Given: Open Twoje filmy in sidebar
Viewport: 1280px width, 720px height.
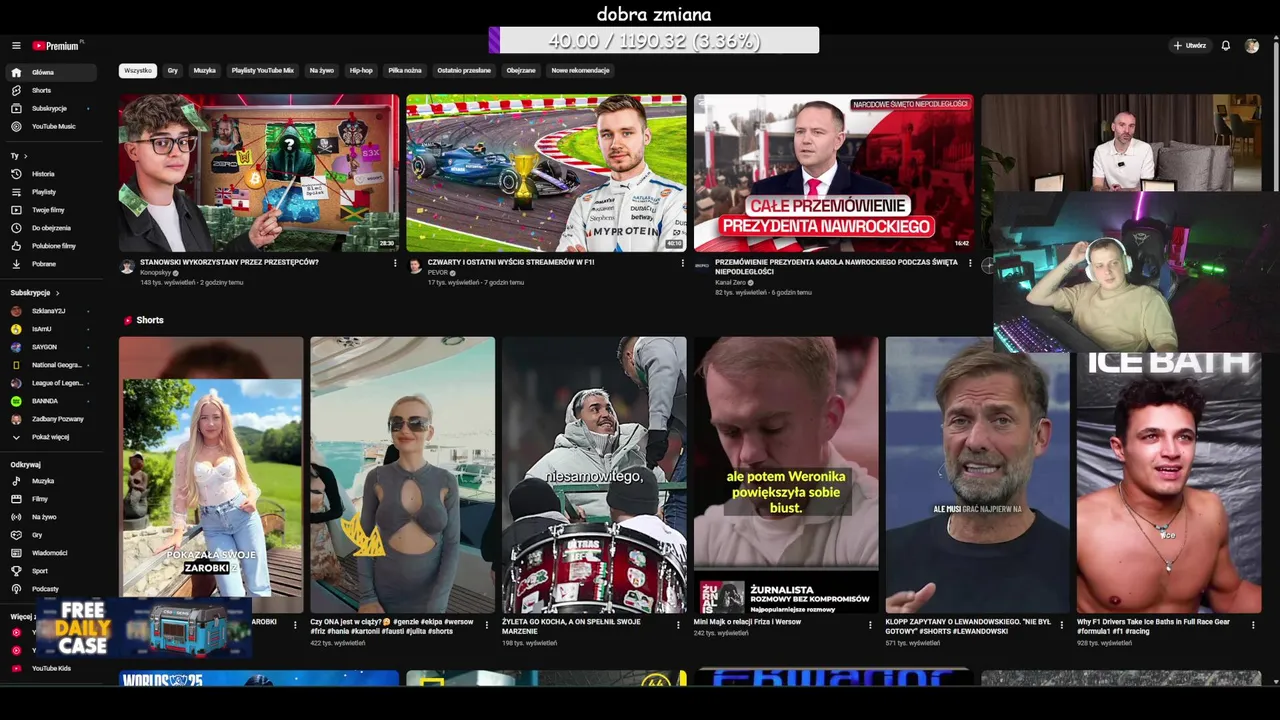Looking at the screenshot, I should (50, 210).
